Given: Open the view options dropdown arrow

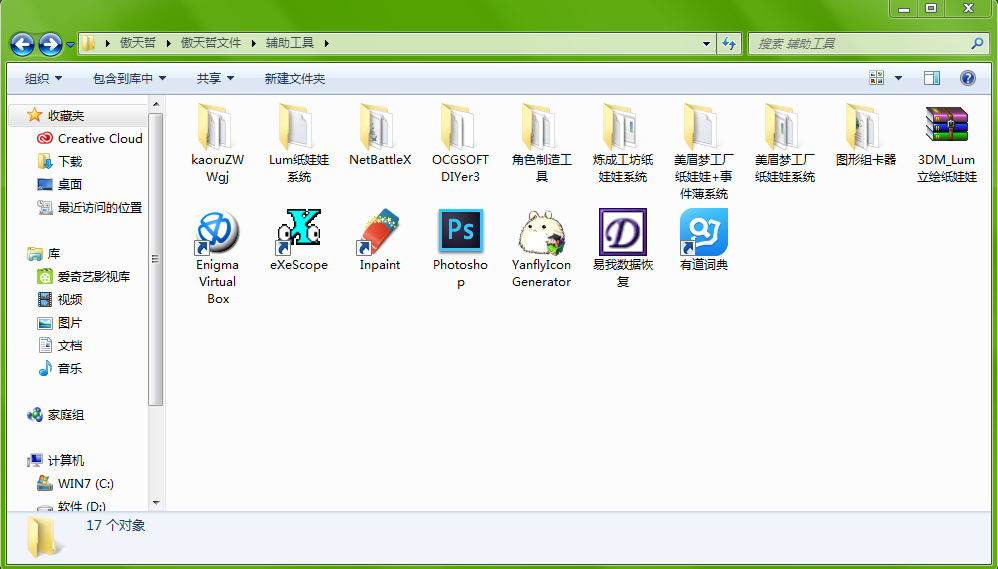Looking at the screenshot, I should 898,78.
